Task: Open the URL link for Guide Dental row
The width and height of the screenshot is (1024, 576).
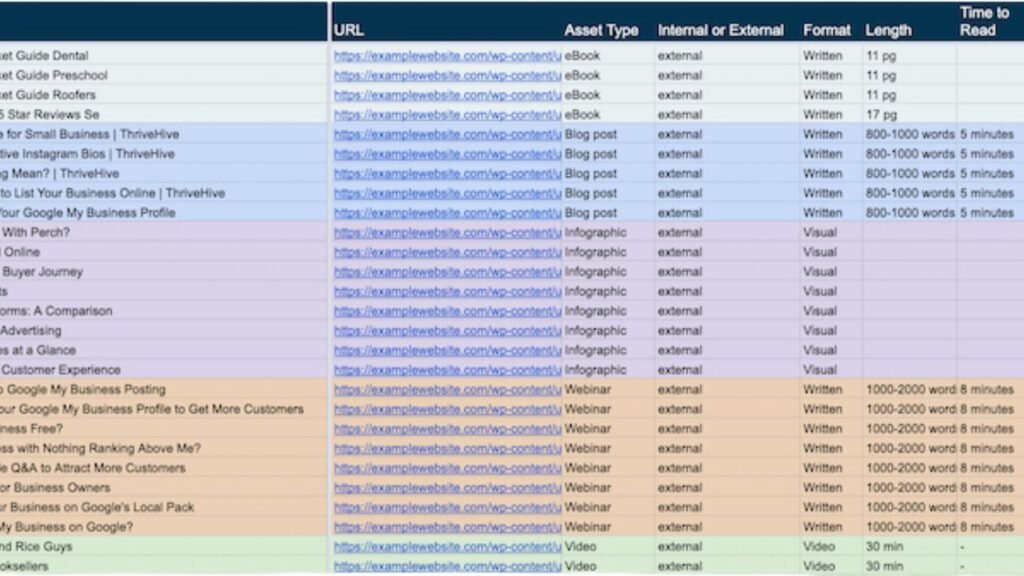Action: point(447,56)
